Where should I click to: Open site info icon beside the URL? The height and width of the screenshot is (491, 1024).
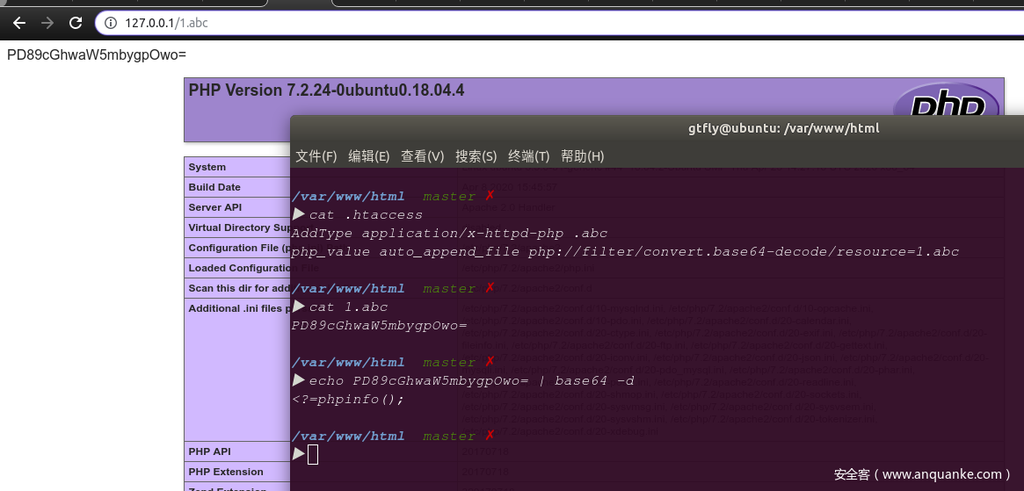tap(112, 22)
